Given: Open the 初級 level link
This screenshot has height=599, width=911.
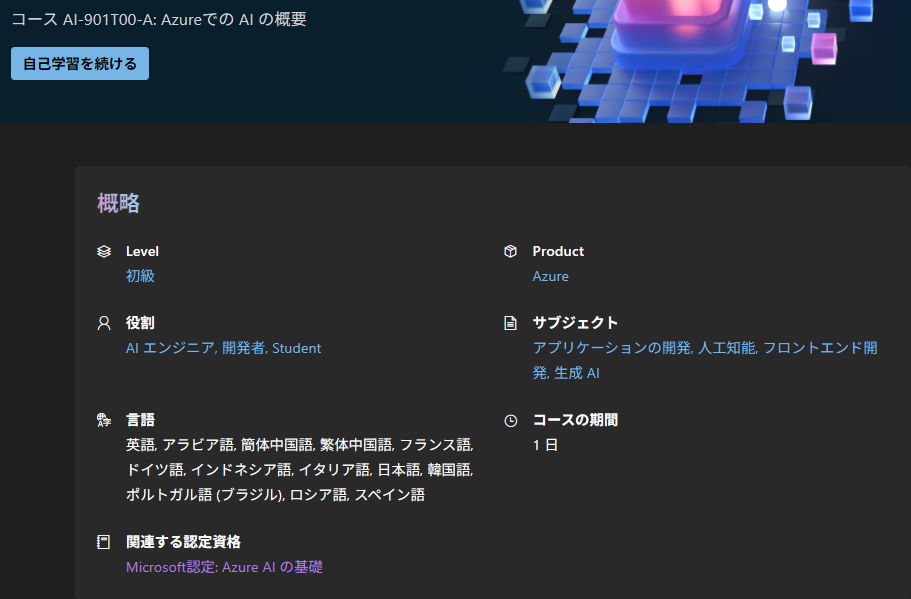Looking at the screenshot, I should tap(140, 276).
